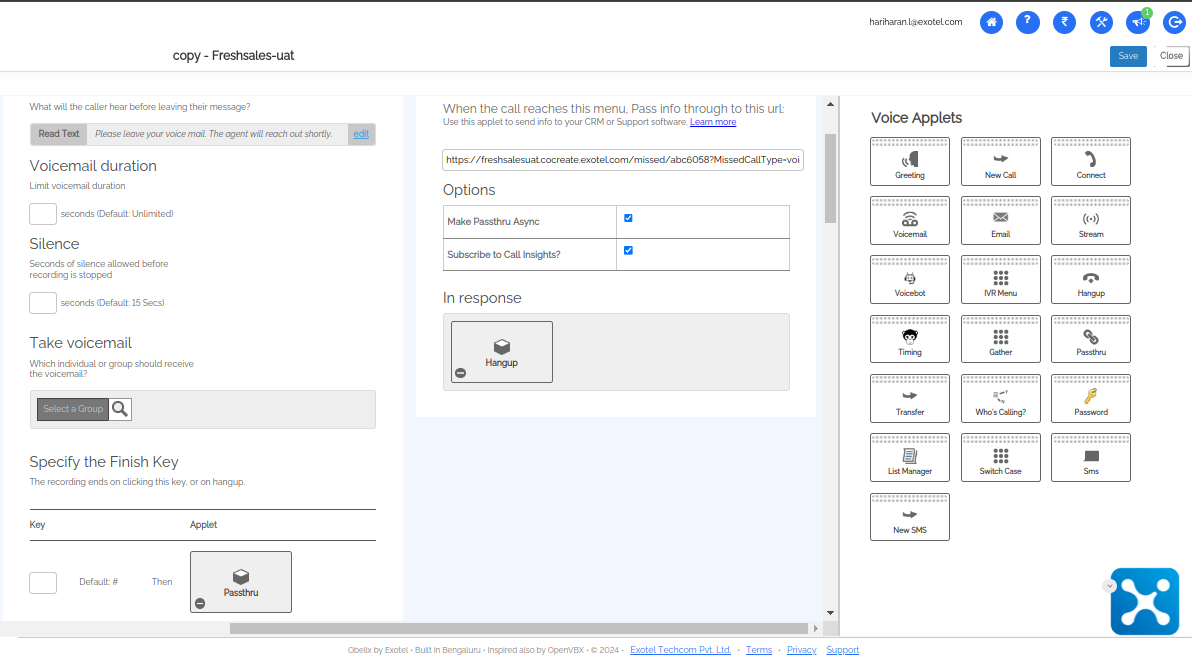Image resolution: width=1192 pixels, height=655 pixels.
Task: Open the tools settings icon
Action: 1101,22
